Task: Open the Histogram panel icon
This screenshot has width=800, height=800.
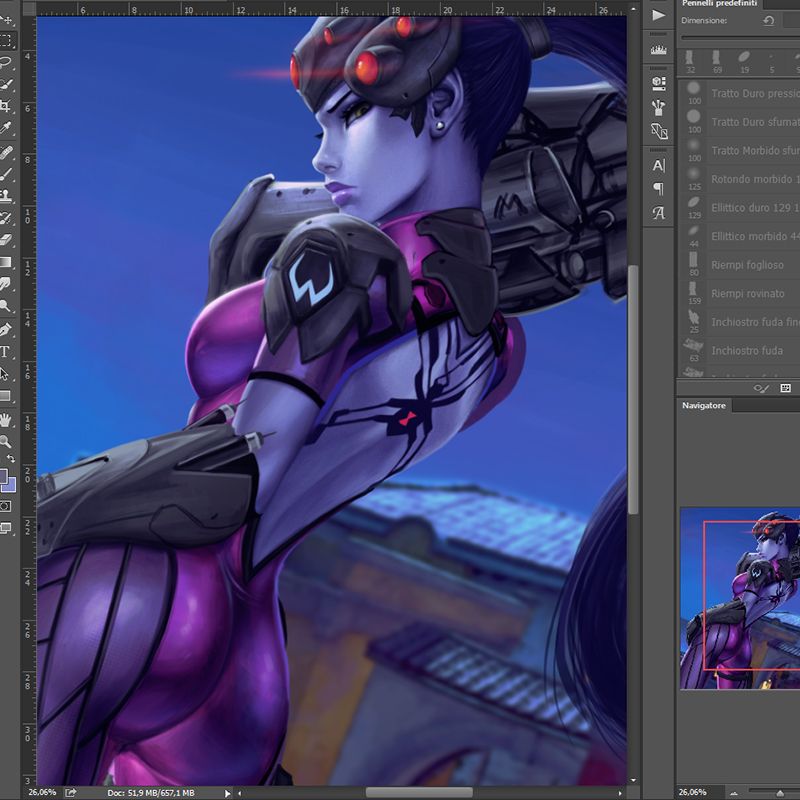Action: [x=659, y=50]
